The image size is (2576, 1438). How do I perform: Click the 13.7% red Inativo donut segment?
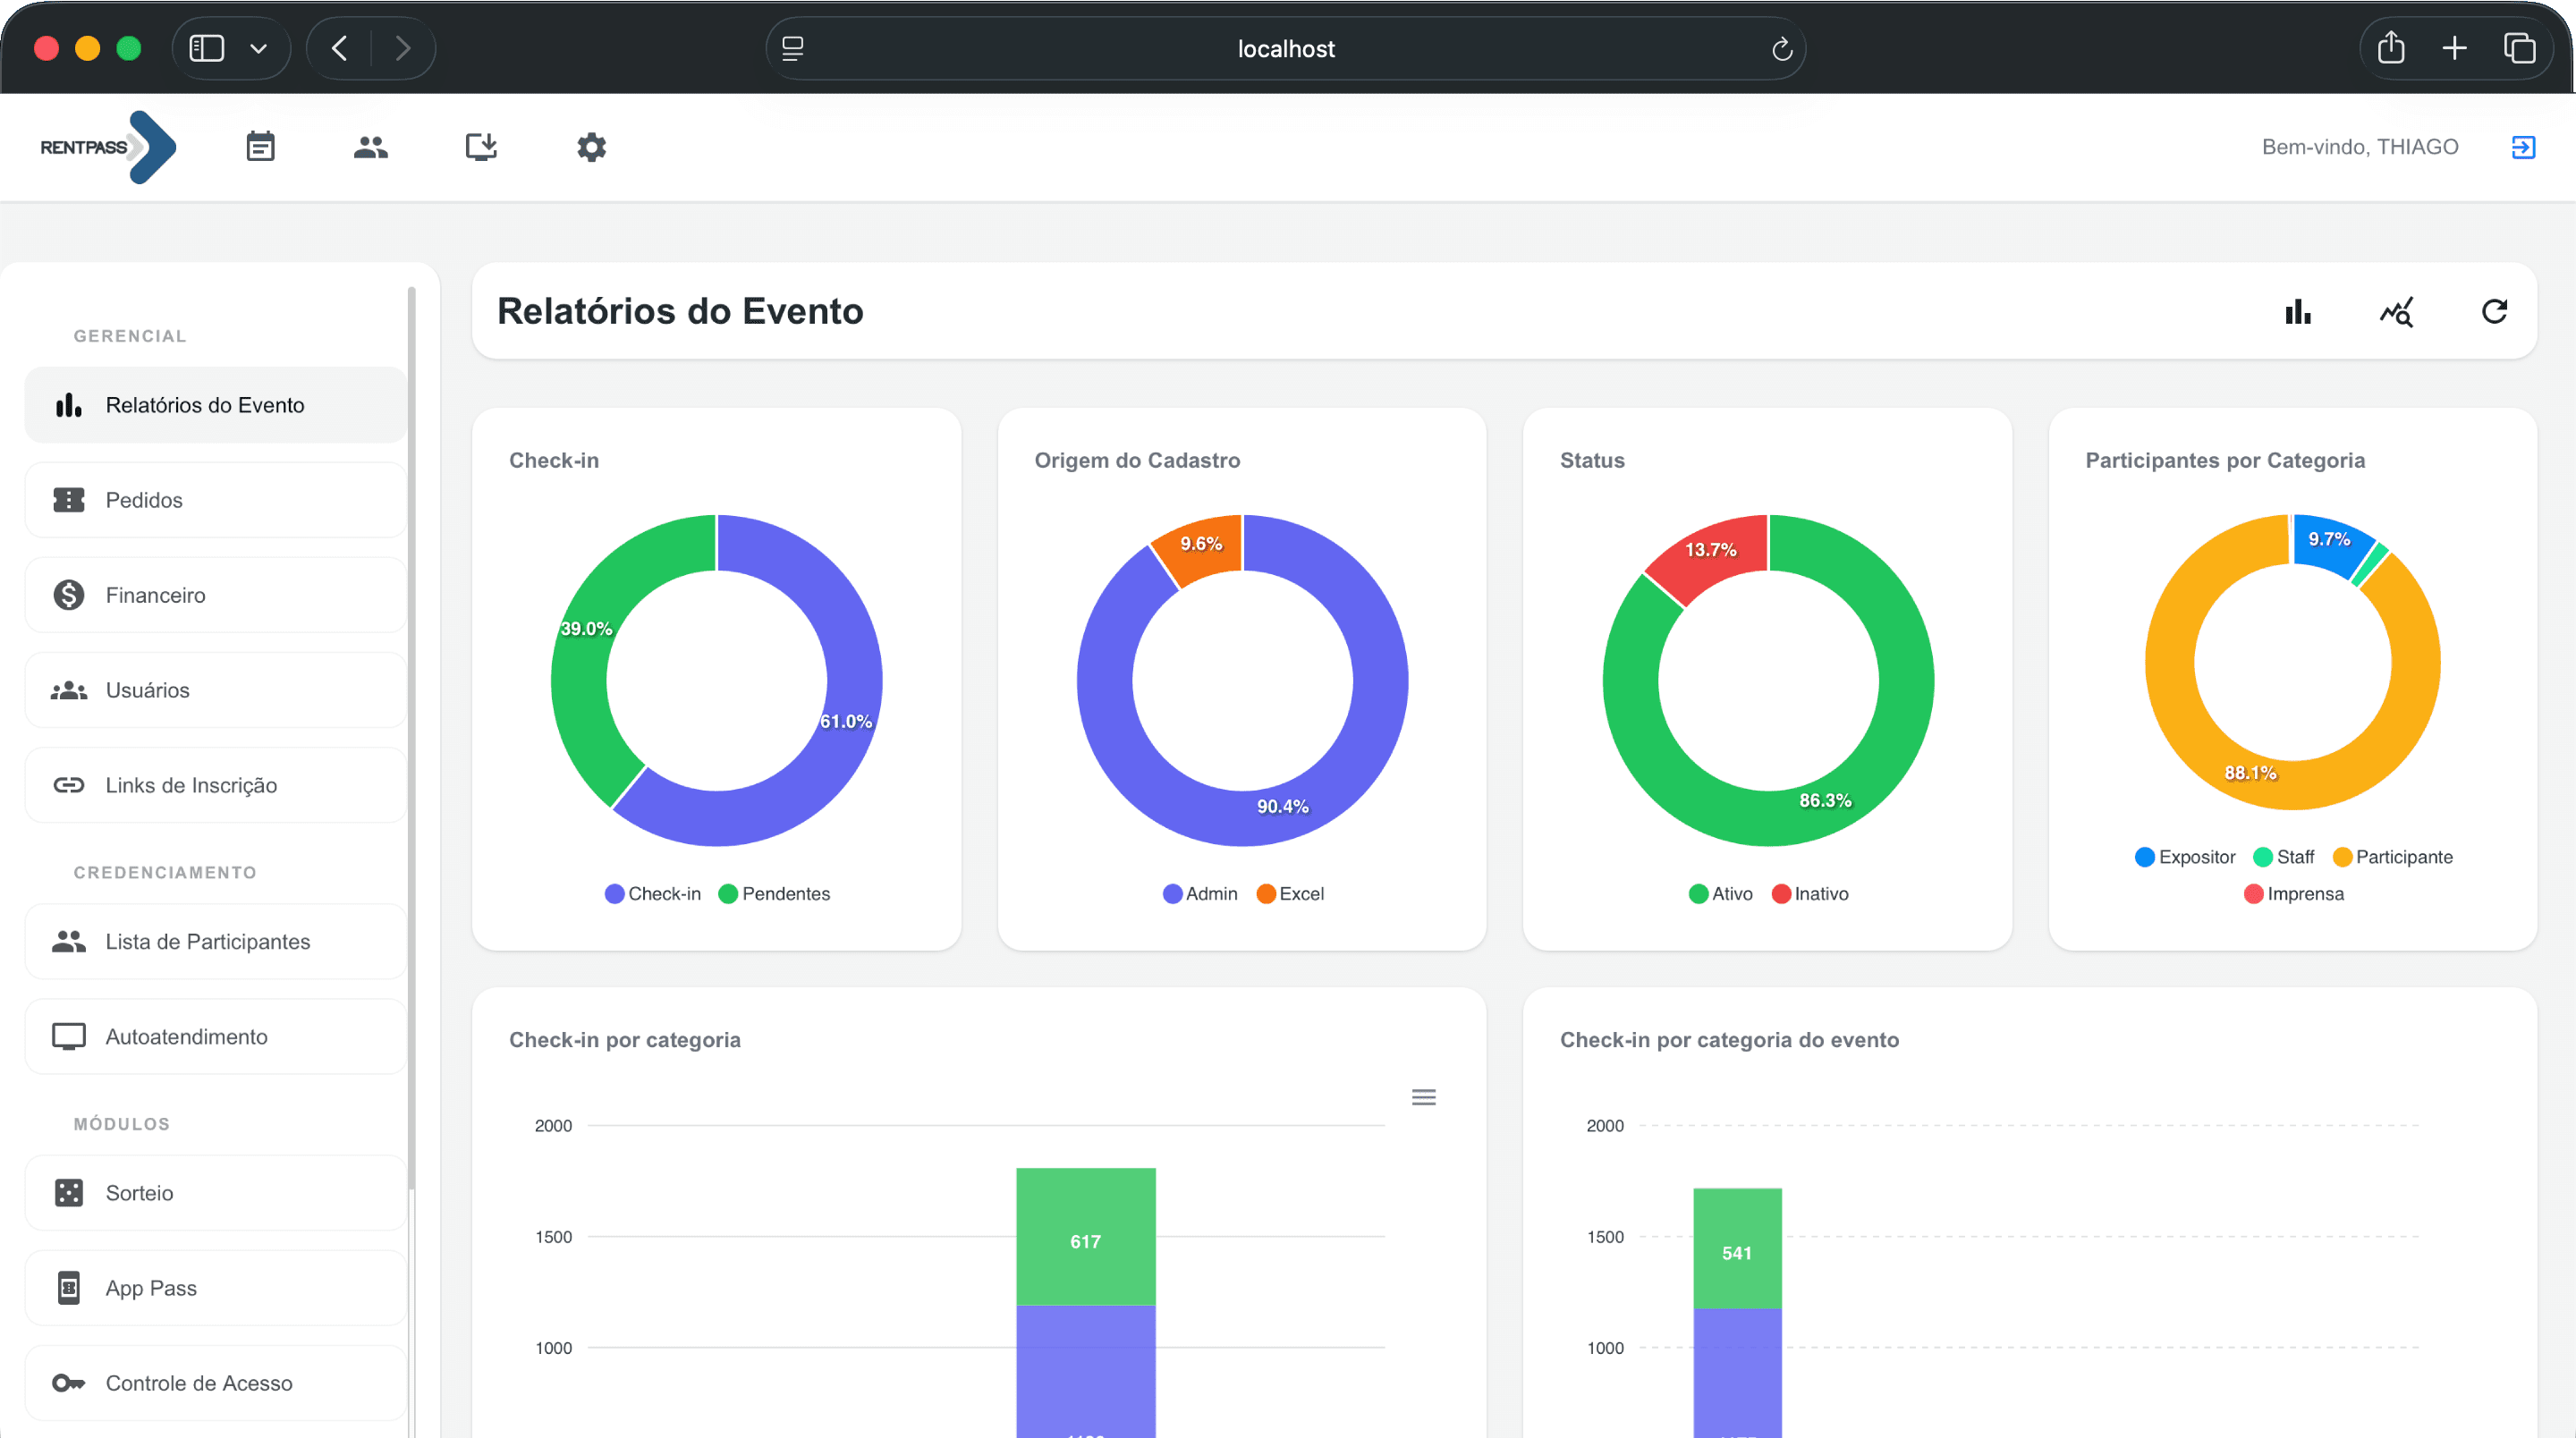(x=1711, y=551)
